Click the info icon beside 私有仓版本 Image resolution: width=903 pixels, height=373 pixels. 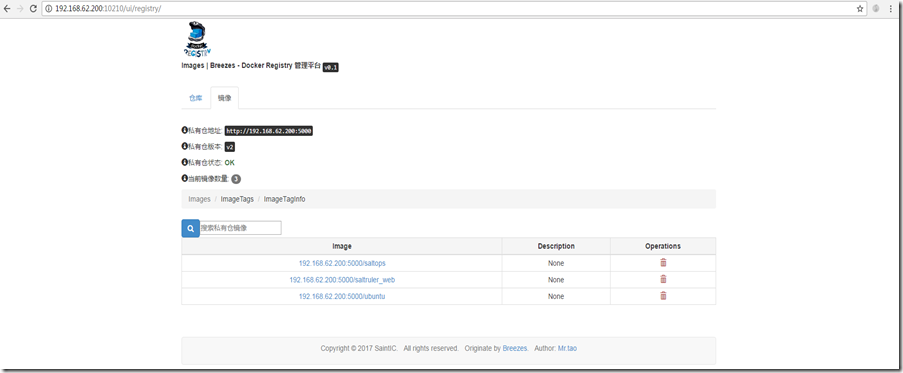tap(184, 146)
